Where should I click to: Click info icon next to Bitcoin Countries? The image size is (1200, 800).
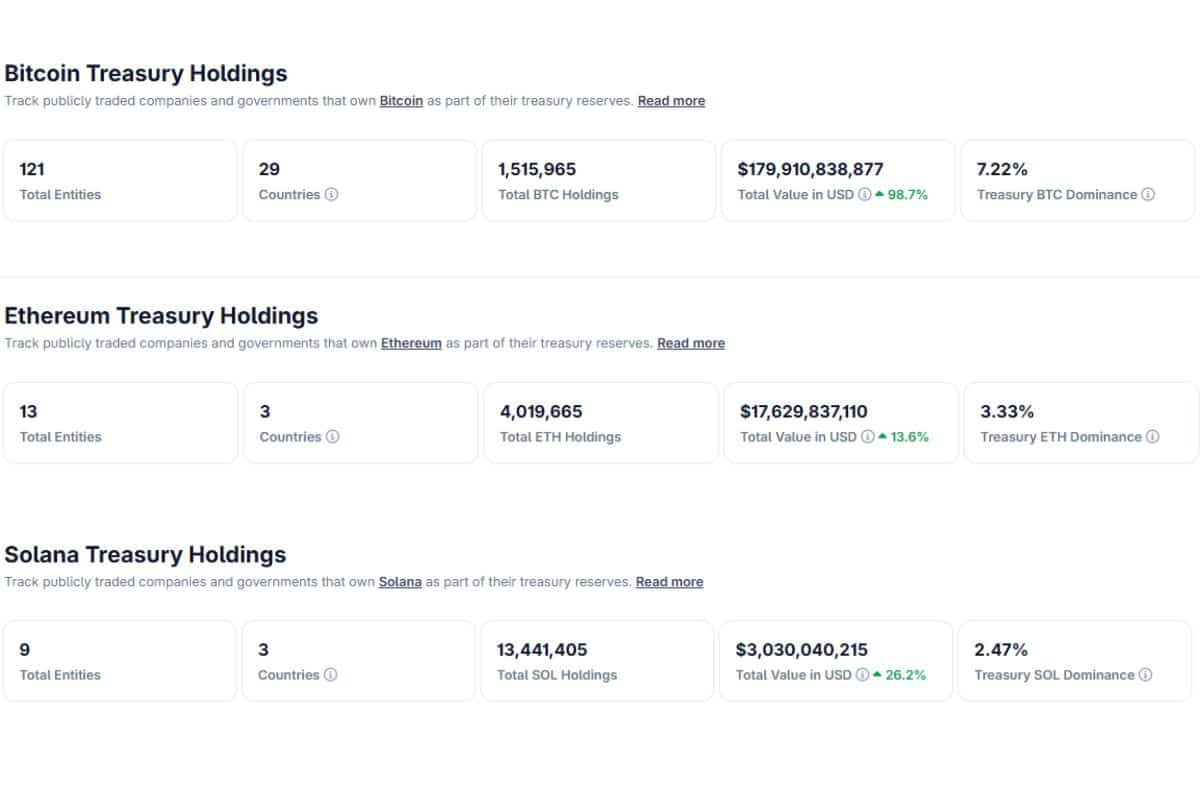tap(332, 195)
